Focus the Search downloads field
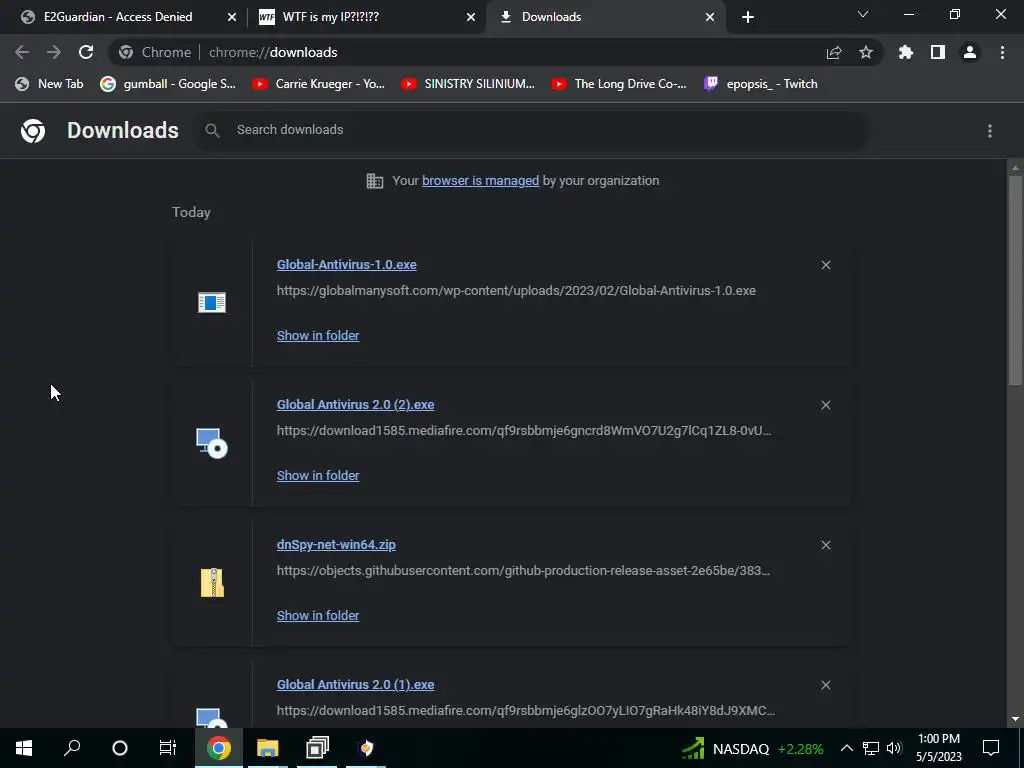 pyautogui.click(x=532, y=130)
